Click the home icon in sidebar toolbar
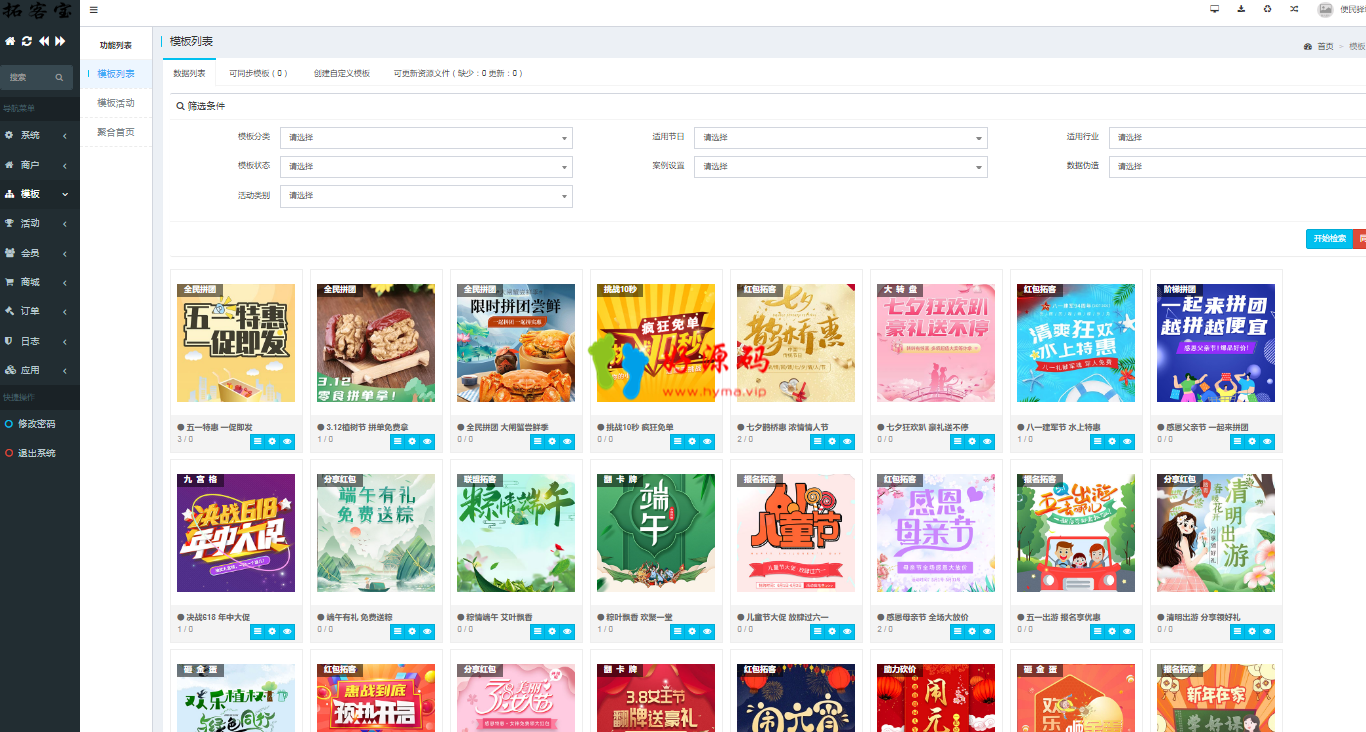1366x732 pixels. click(10, 41)
